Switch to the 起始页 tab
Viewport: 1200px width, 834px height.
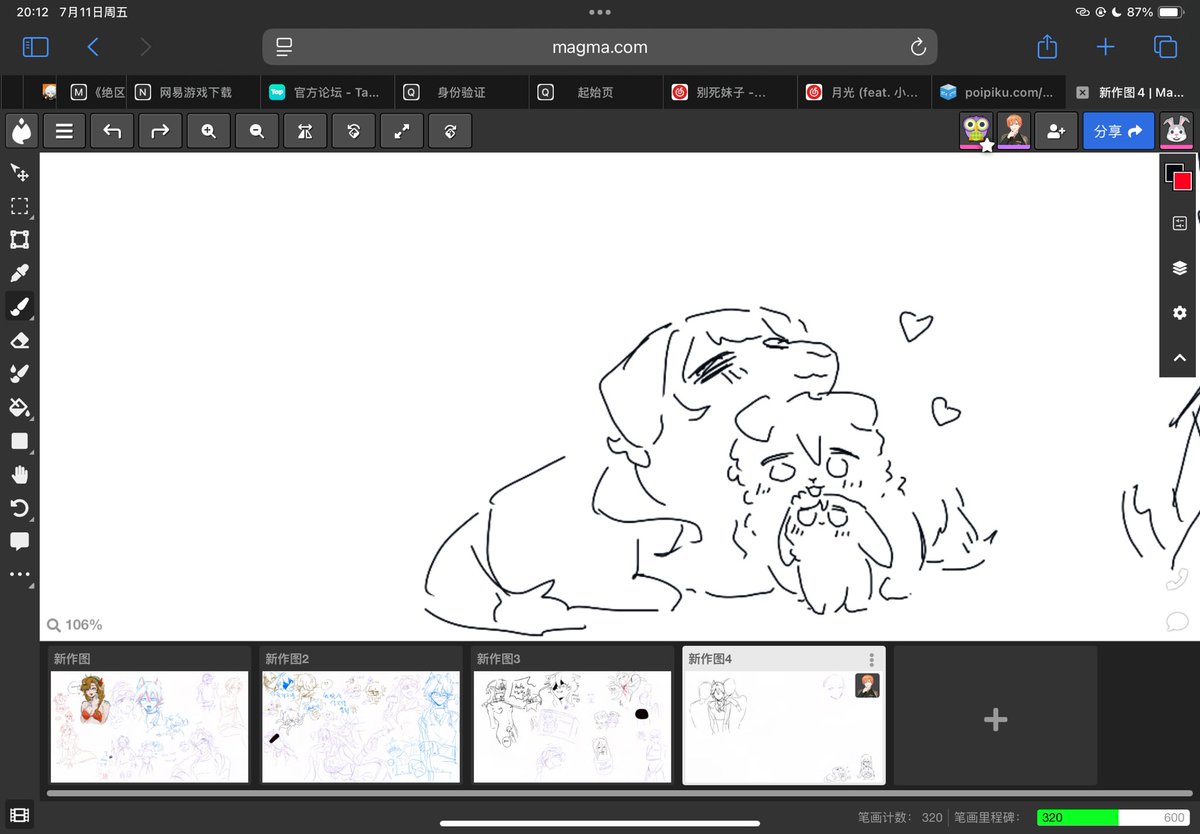point(596,92)
